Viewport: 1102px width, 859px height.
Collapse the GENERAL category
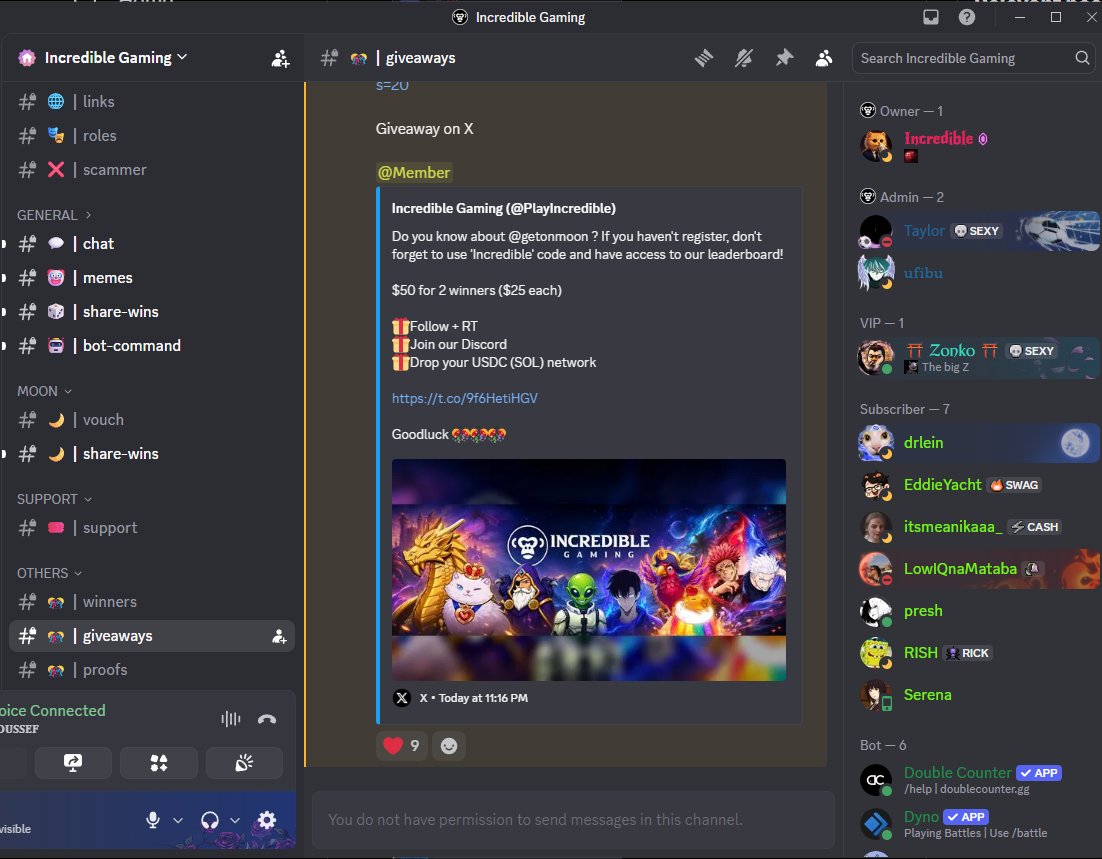[x=53, y=215]
